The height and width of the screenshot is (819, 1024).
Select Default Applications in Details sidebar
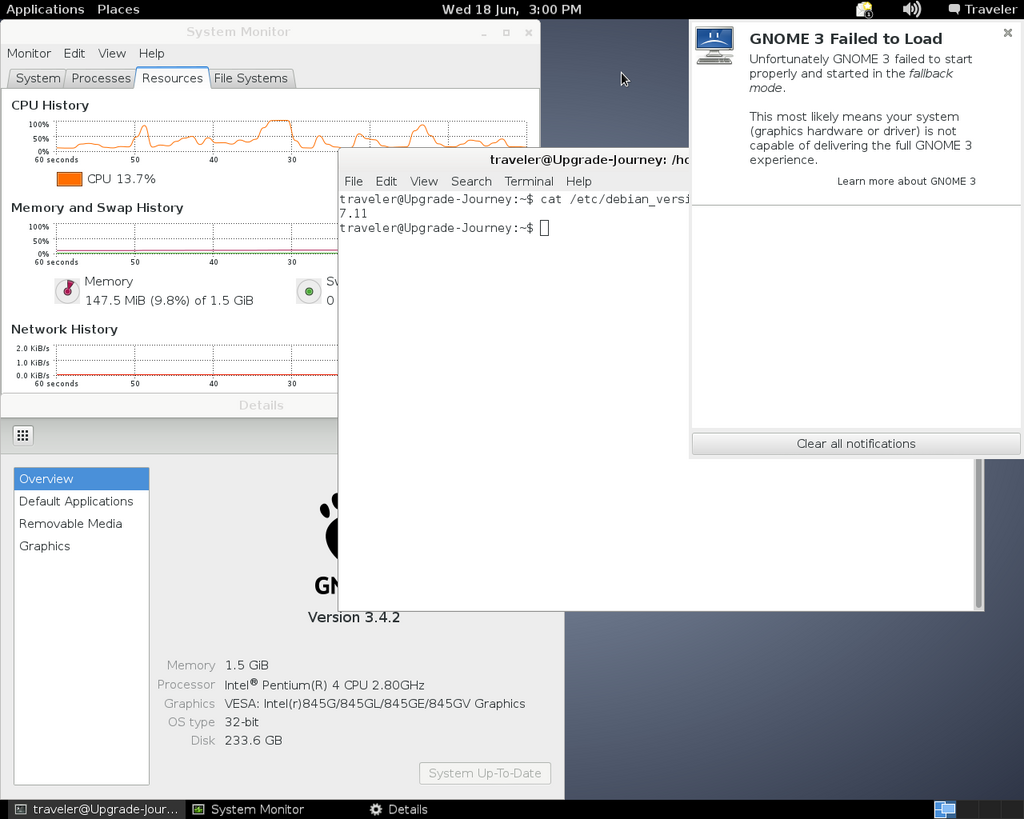point(82,502)
